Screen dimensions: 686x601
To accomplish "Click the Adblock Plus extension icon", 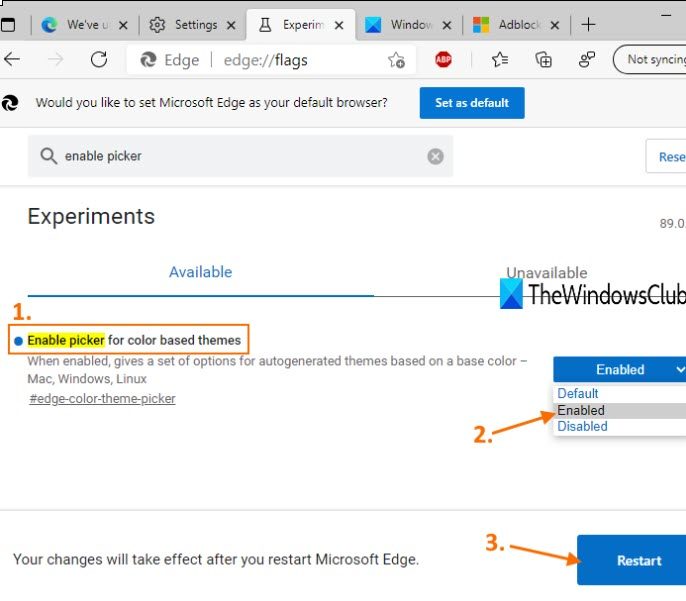I will tap(444, 60).
